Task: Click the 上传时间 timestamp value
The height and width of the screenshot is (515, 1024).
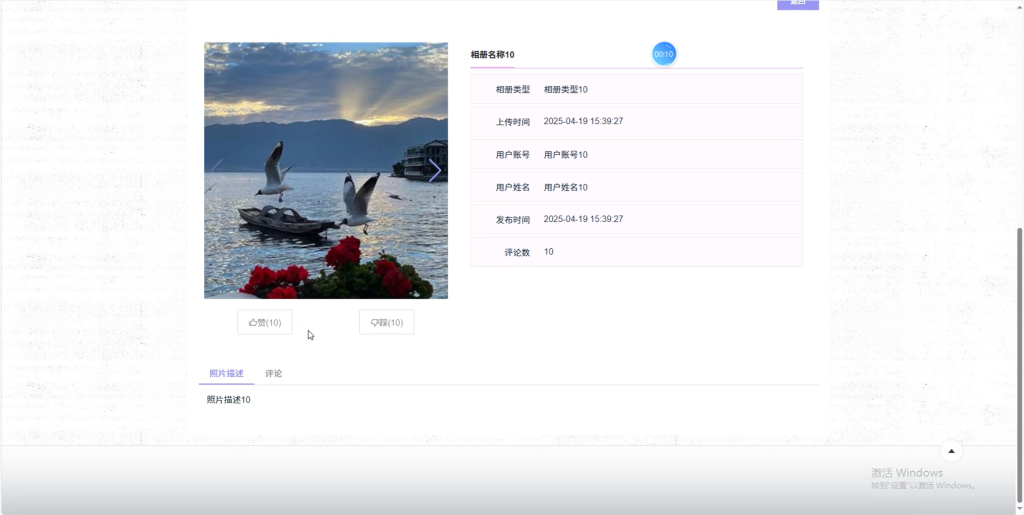Action: coord(583,121)
